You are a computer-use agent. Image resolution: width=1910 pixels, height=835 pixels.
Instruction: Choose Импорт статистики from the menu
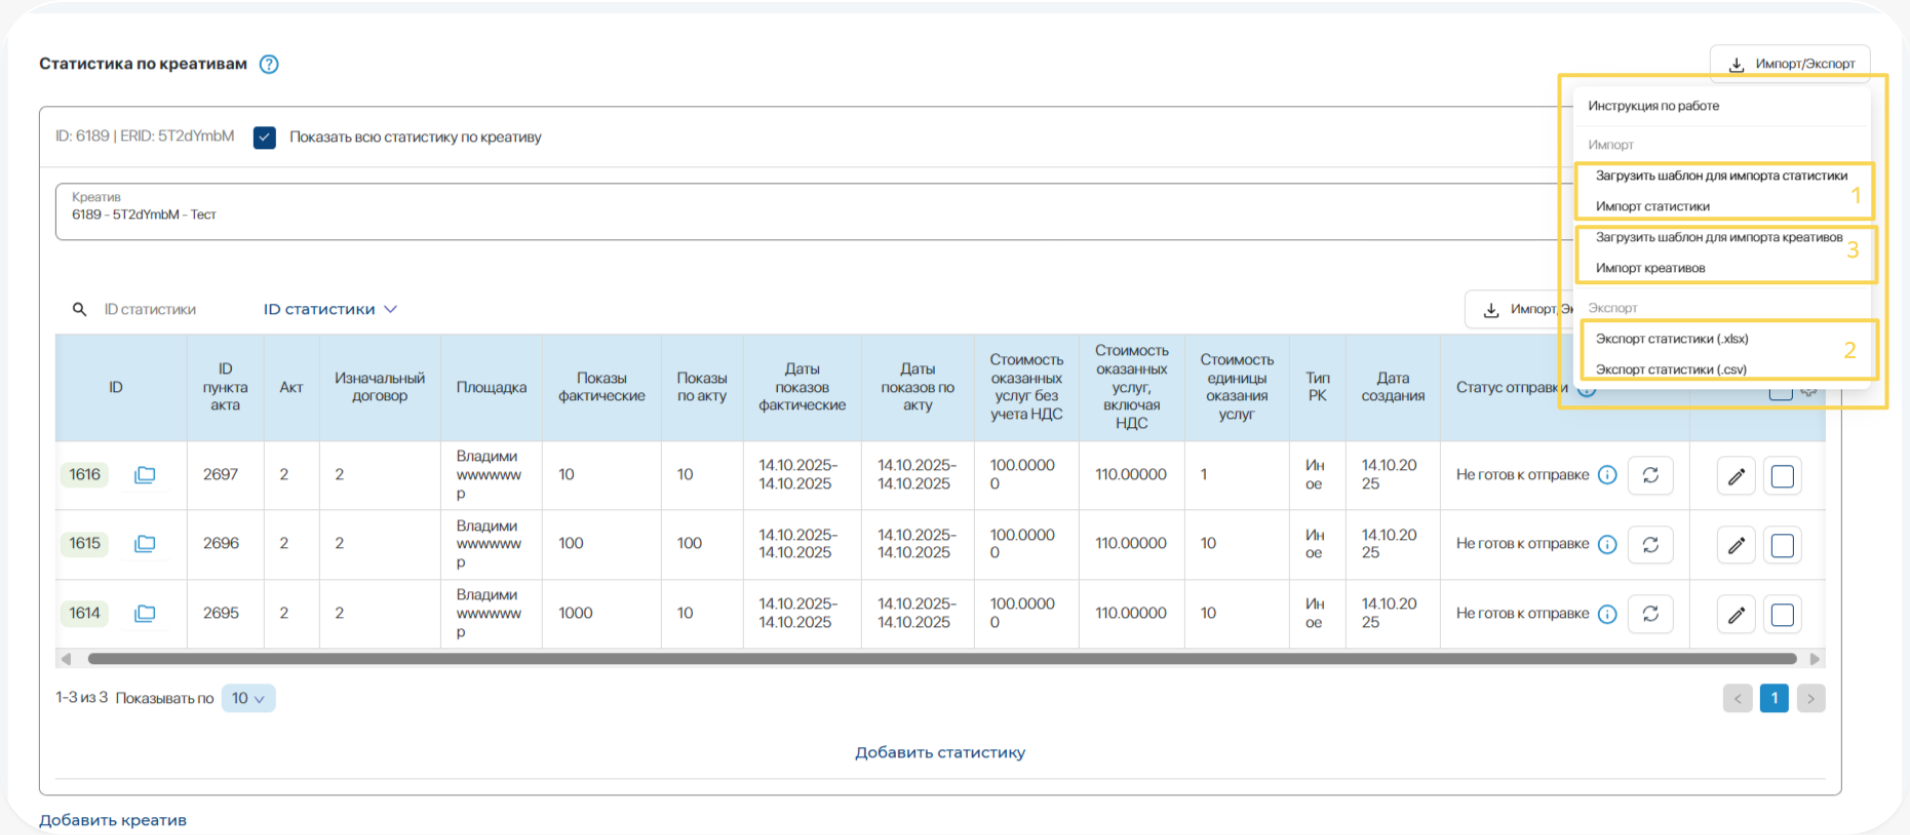tap(1652, 206)
